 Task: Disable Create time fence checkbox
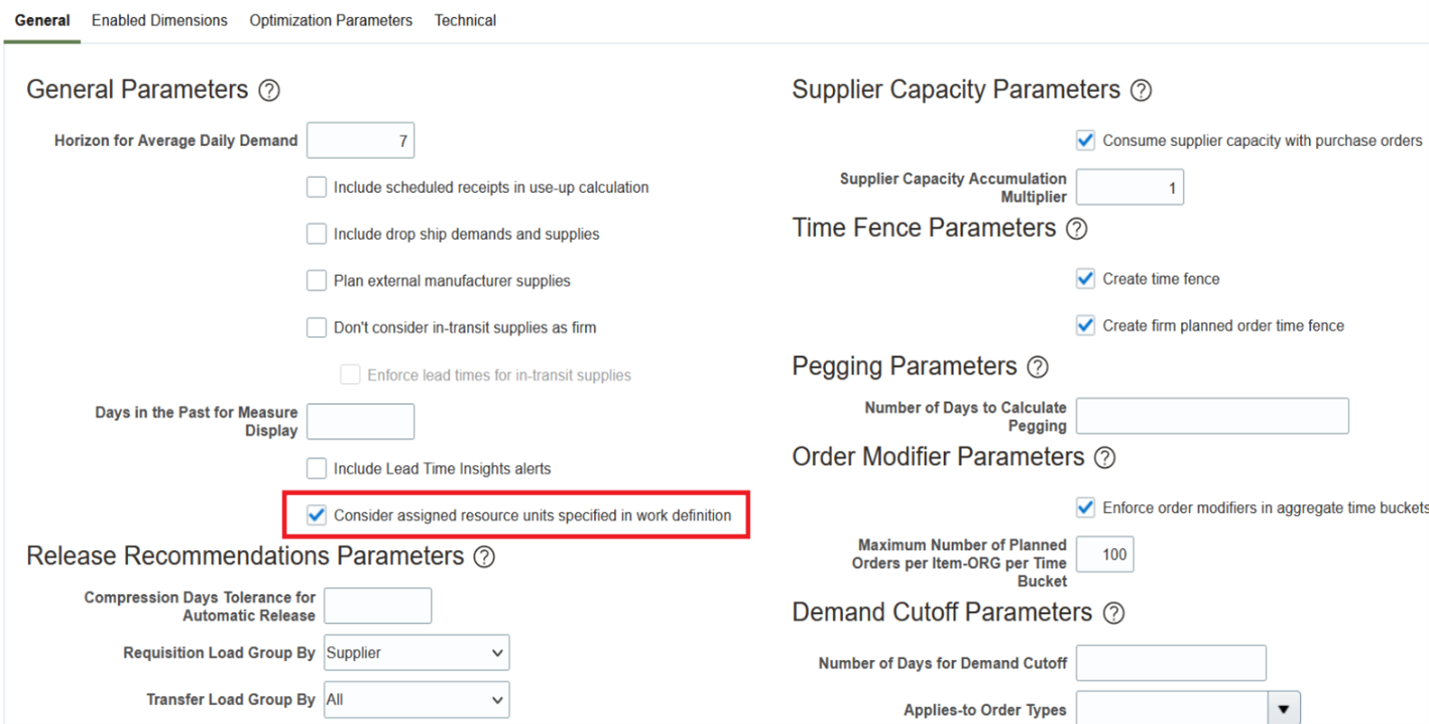click(x=1086, y=279)
